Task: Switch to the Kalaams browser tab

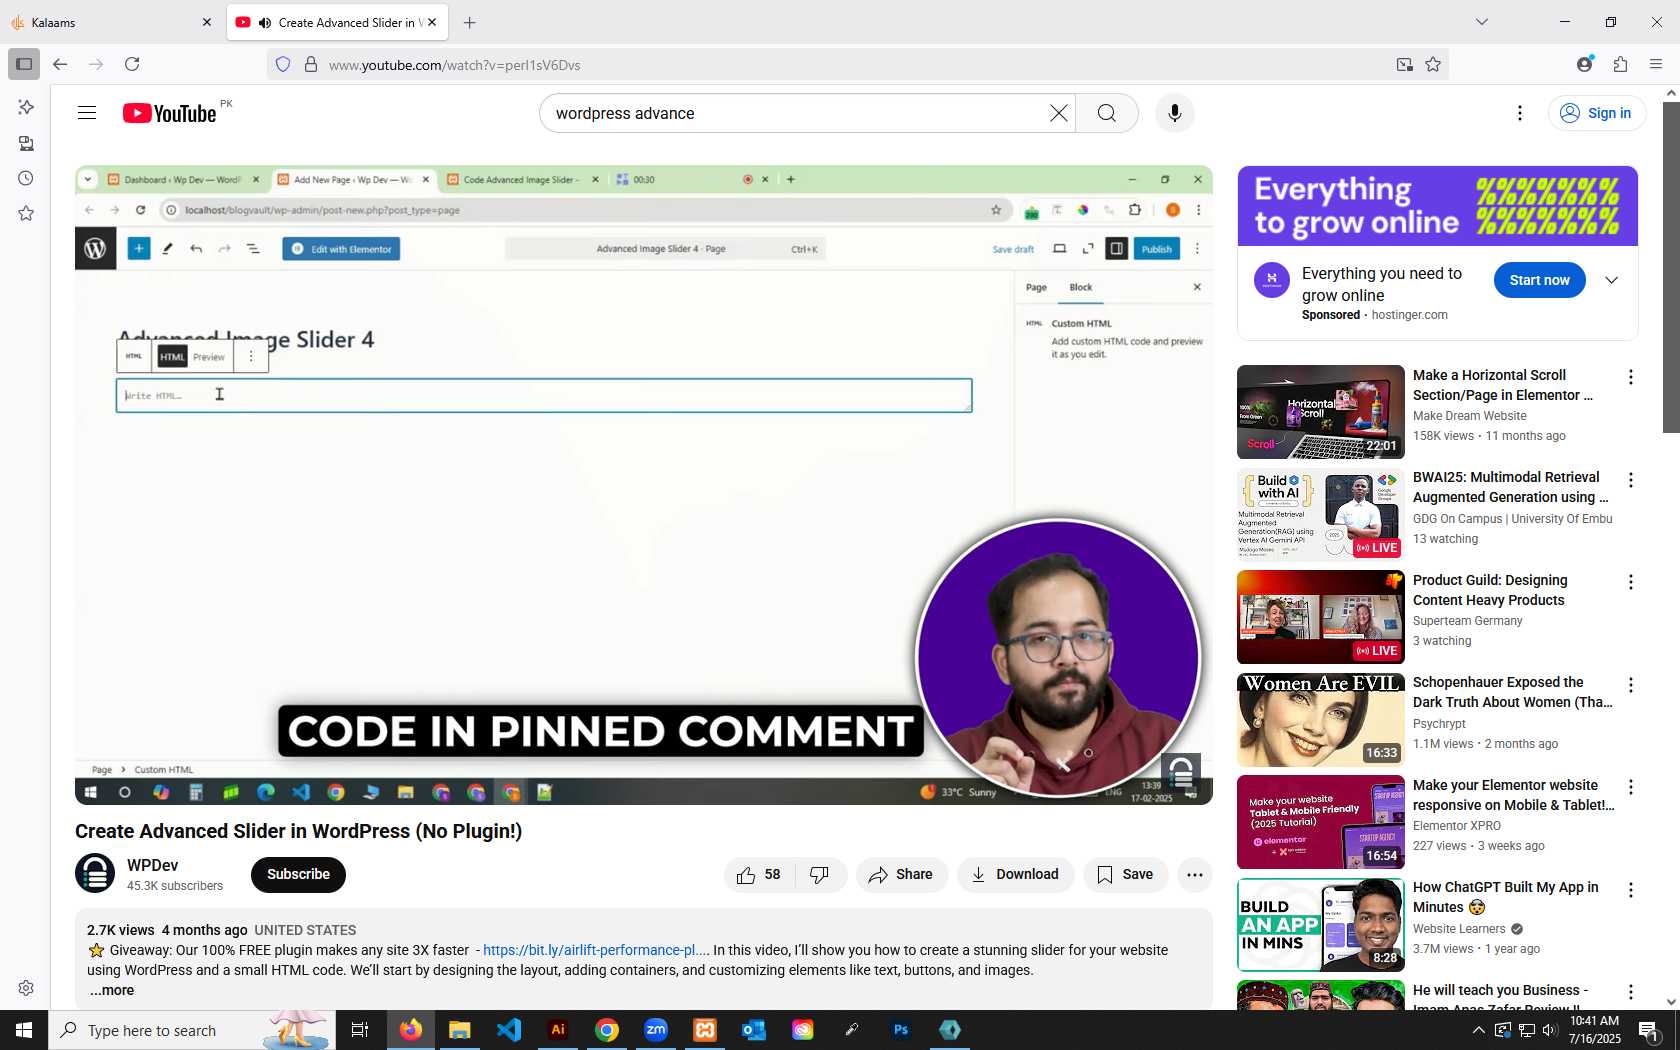Action: (x=112, y=22)
